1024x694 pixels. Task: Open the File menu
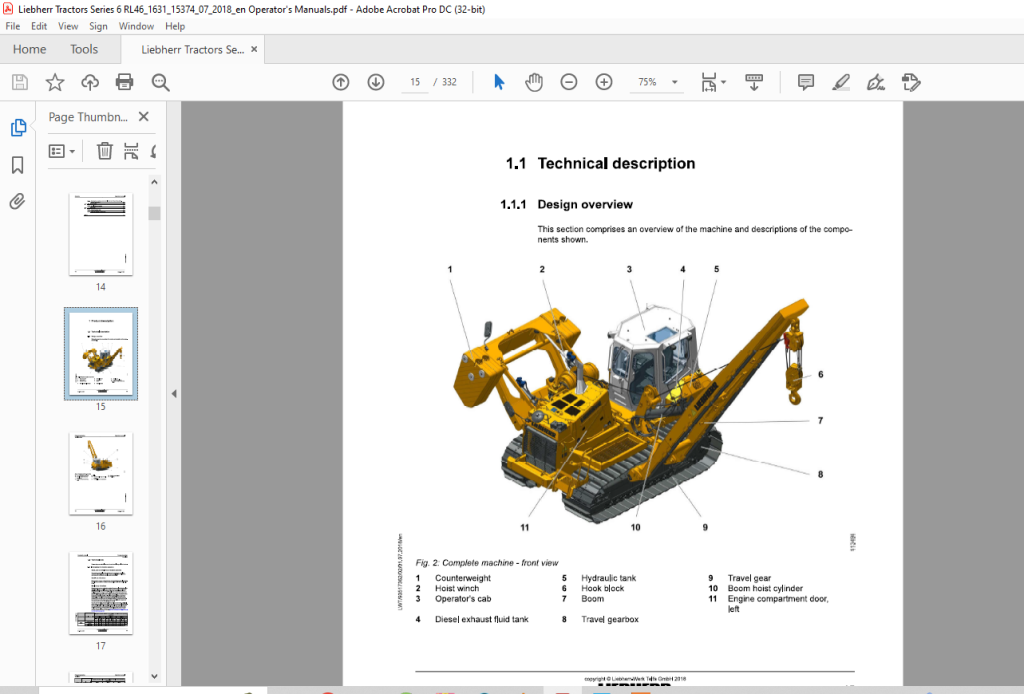(x=12, y=26)
